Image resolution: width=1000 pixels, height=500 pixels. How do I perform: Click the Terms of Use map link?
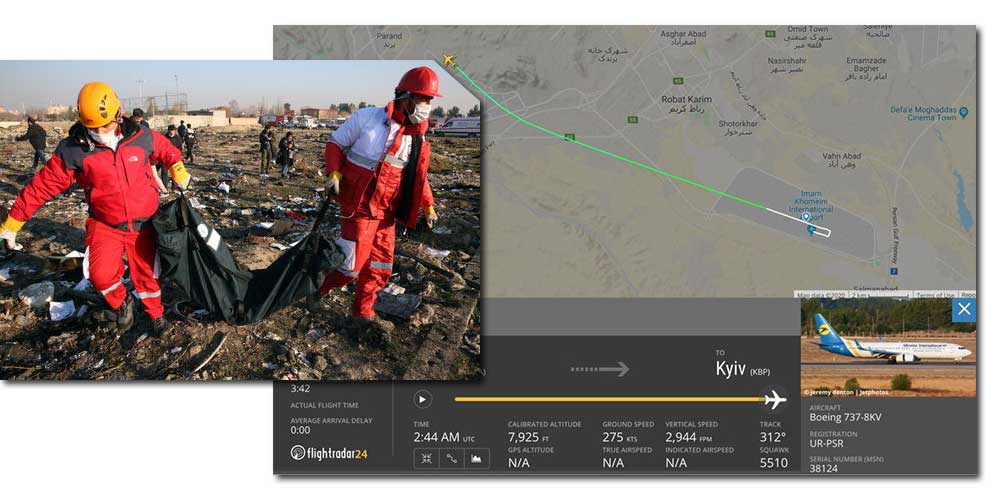coord(935,295)
